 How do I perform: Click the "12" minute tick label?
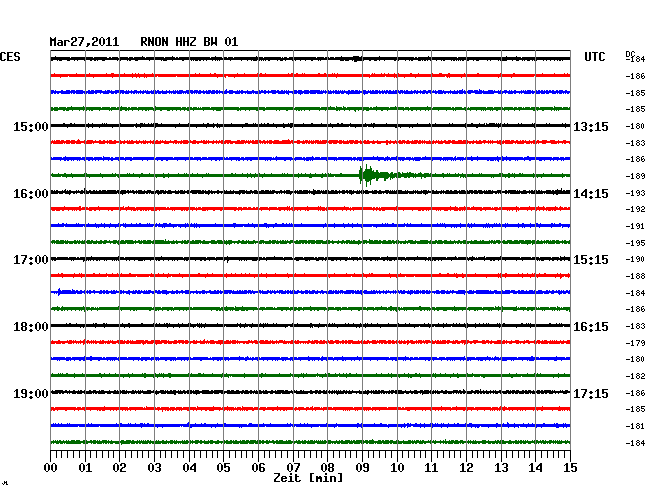click(x=466, y=468)
